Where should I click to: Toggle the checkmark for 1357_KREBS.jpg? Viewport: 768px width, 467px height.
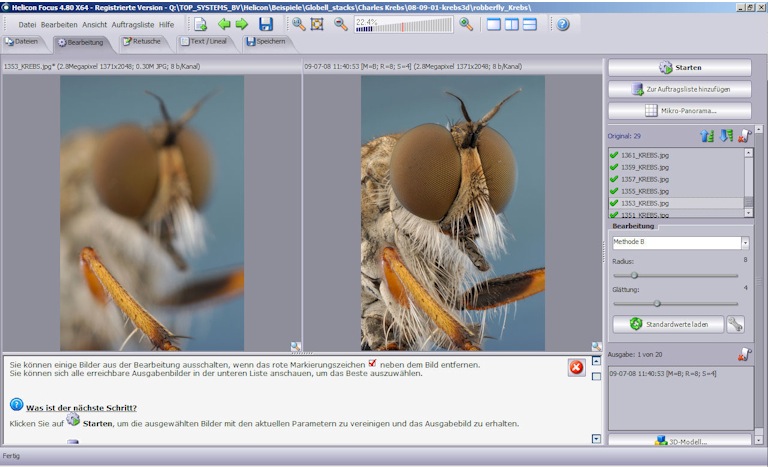pos(614,179)
